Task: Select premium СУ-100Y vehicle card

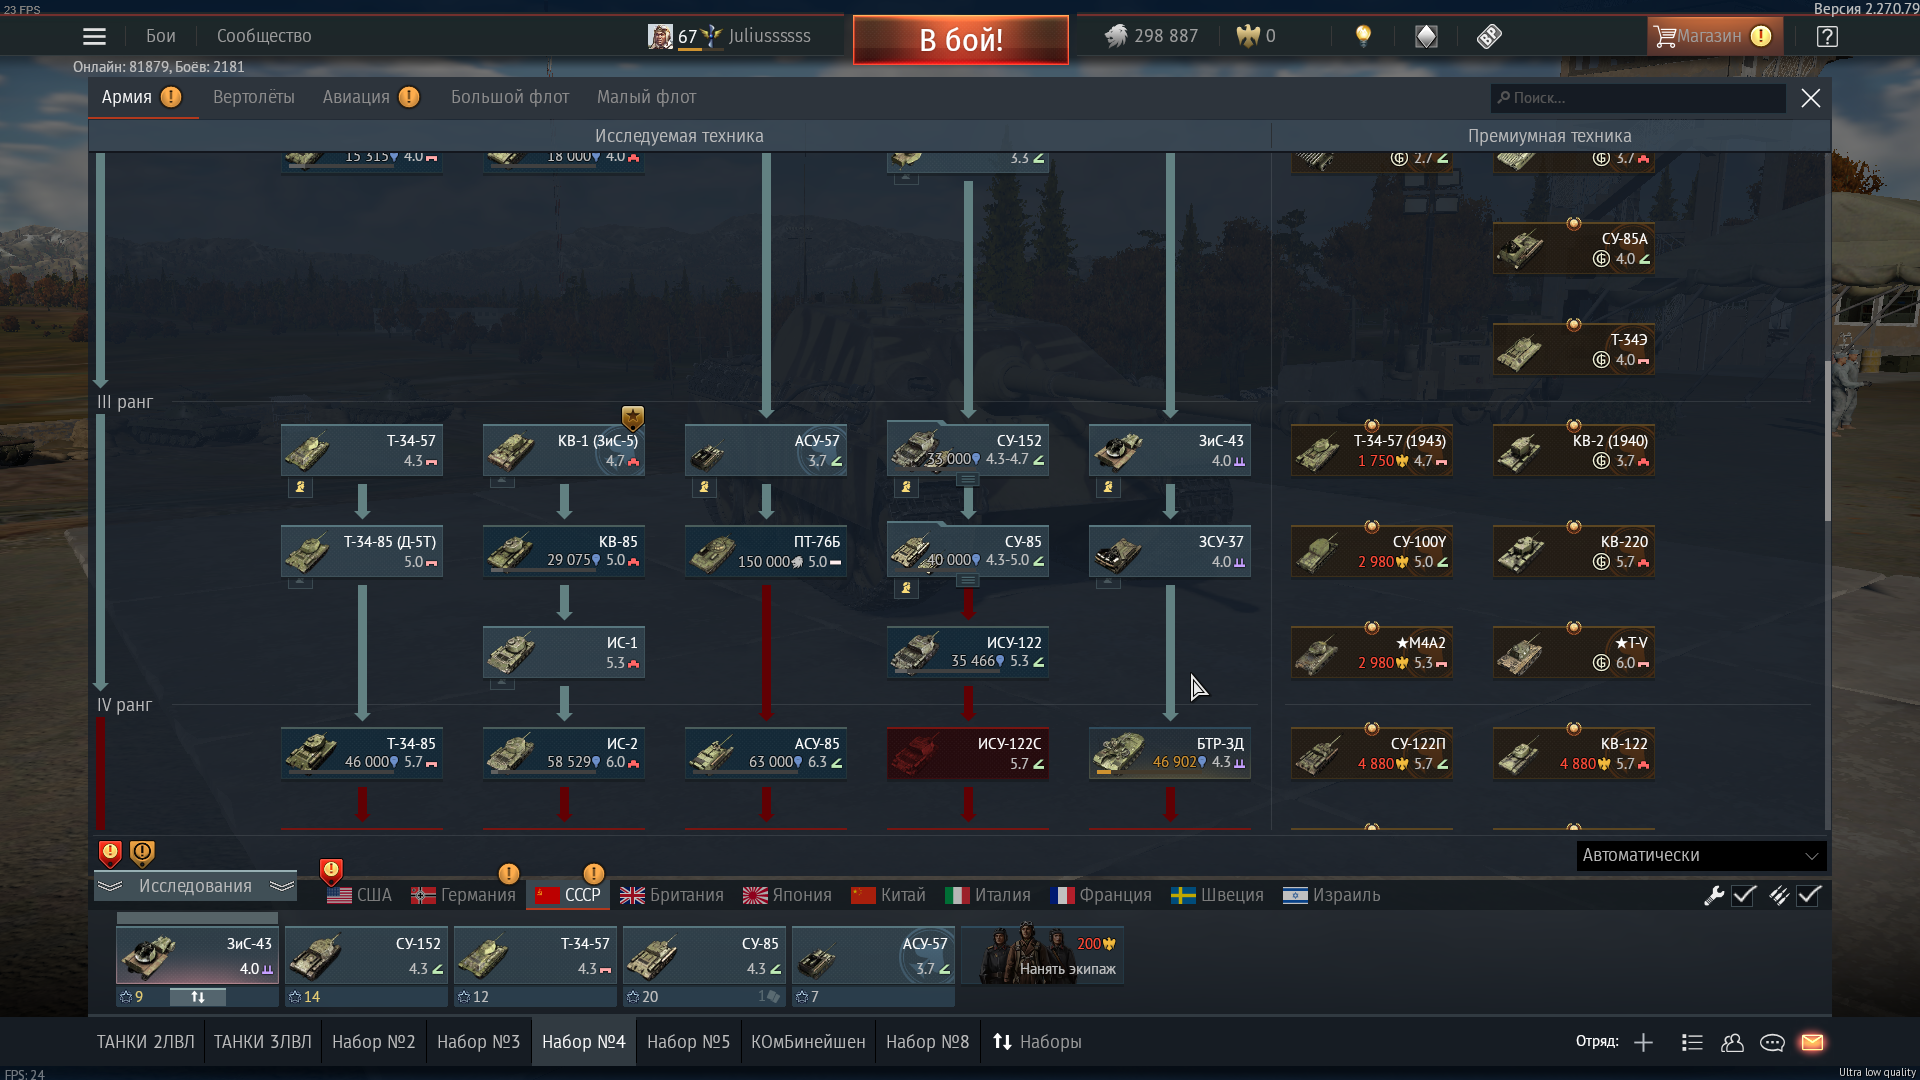Action: coord(1372,551)
